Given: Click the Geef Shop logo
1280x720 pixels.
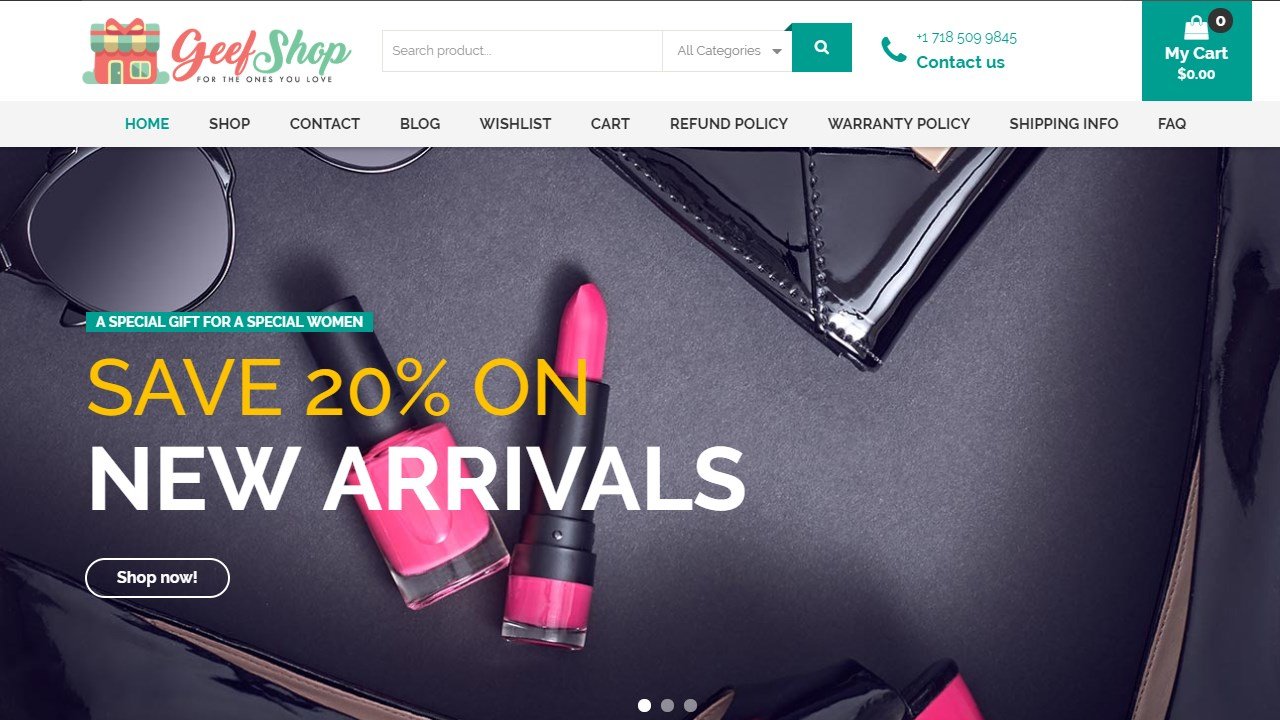Looking at the screenshot, I should click(217, 52).
